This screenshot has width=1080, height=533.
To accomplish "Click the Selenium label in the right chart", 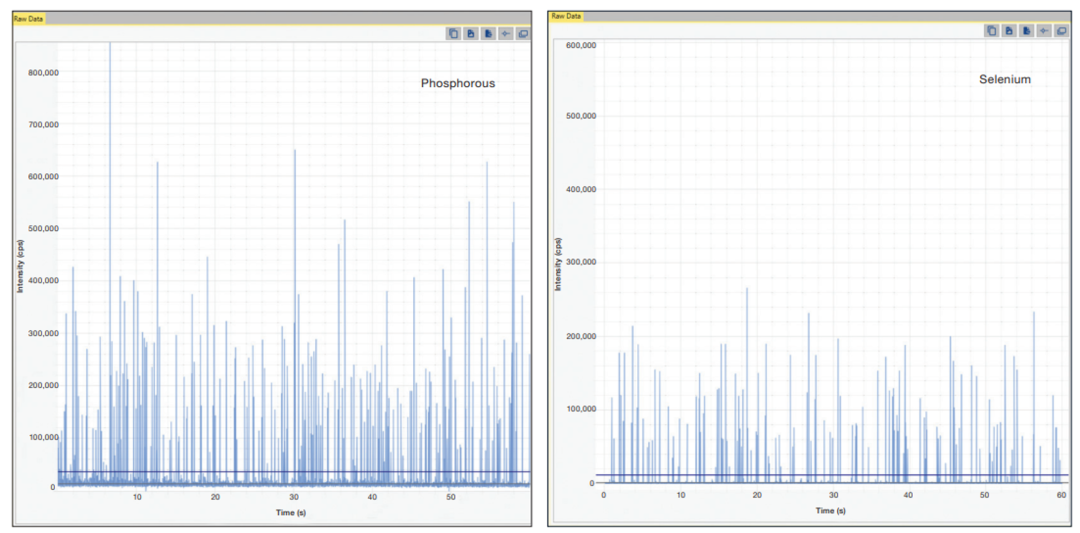I will pyautogui.click(x=1004, y=79).
